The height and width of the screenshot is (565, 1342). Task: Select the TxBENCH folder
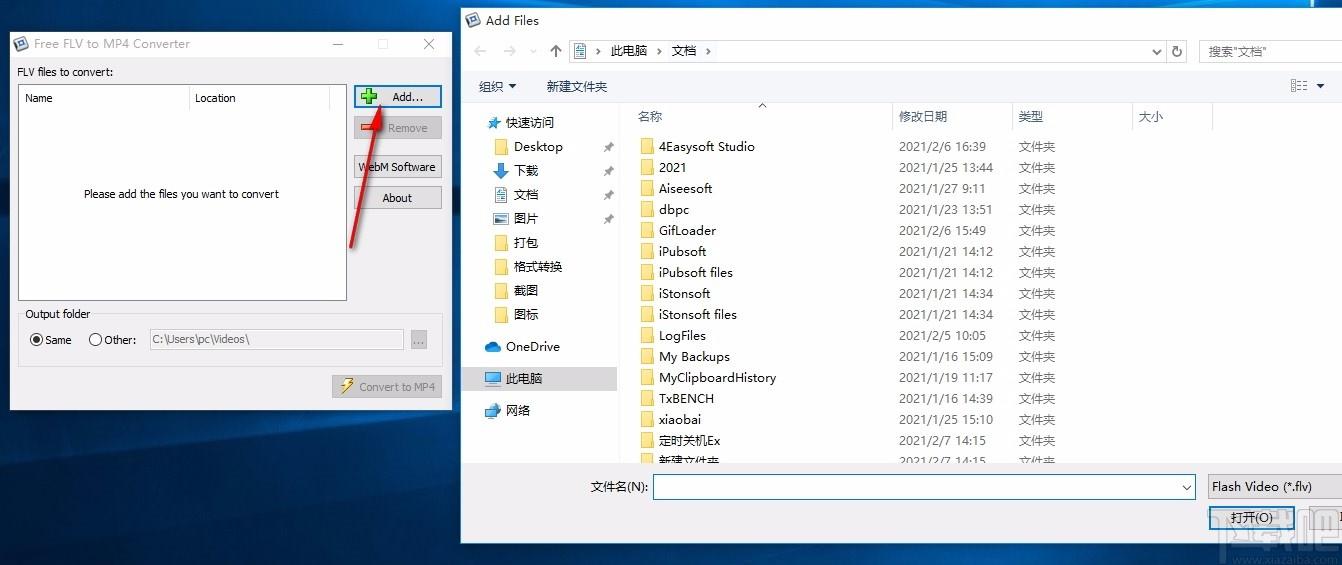[x=686, y=399]
